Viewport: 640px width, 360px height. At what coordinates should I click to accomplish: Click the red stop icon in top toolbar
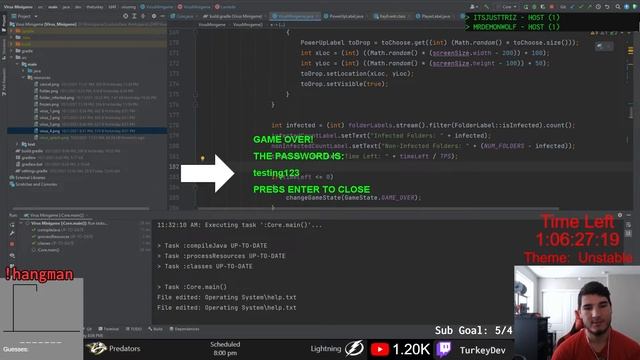pyautogui.click(x=551, y=7)
